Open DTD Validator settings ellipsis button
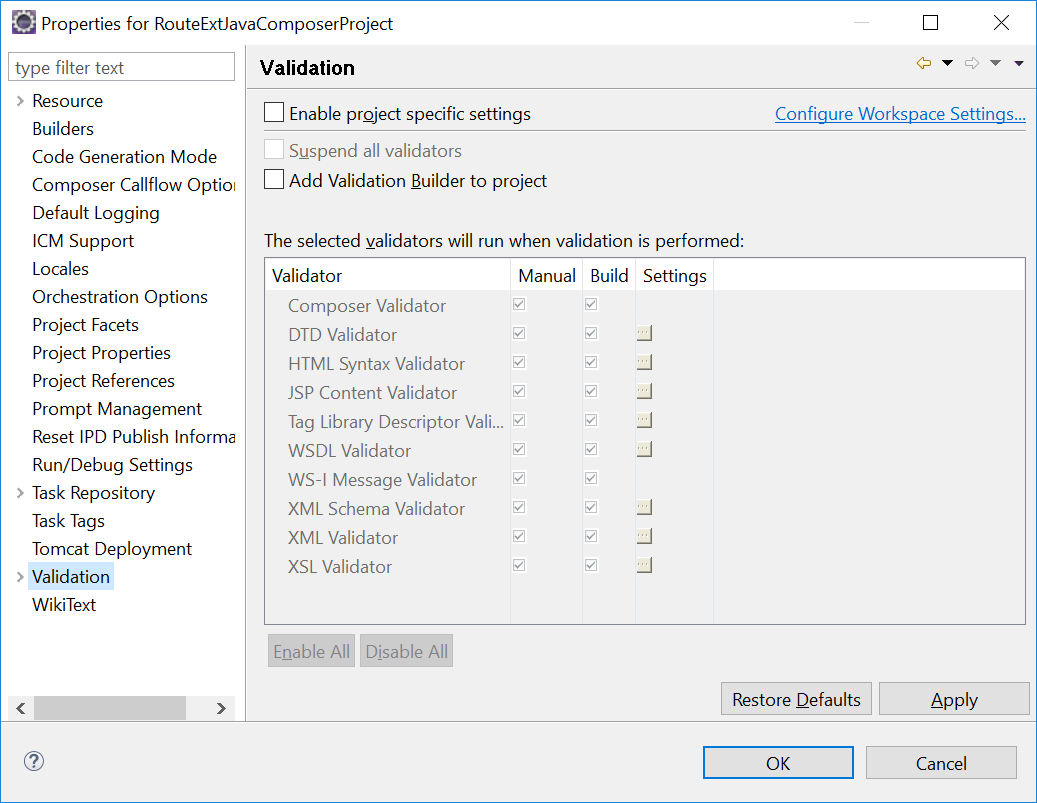The image size is (1037, 803). (x=644, y=334)
